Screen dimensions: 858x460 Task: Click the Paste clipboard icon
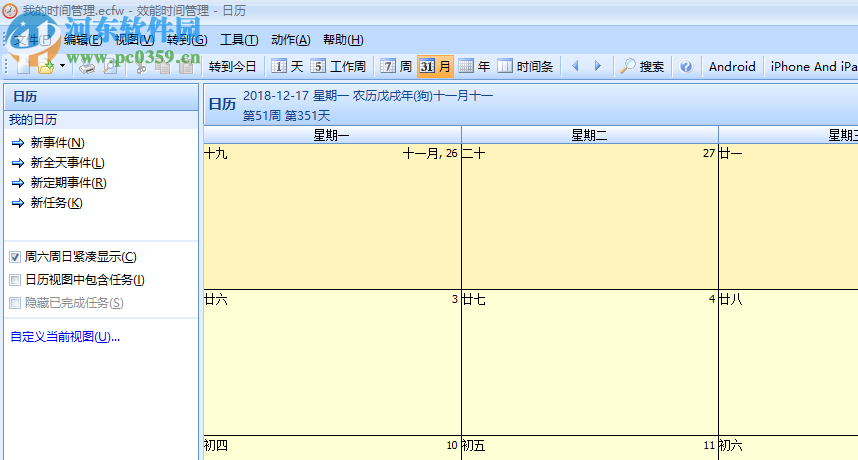pos(186,67)
